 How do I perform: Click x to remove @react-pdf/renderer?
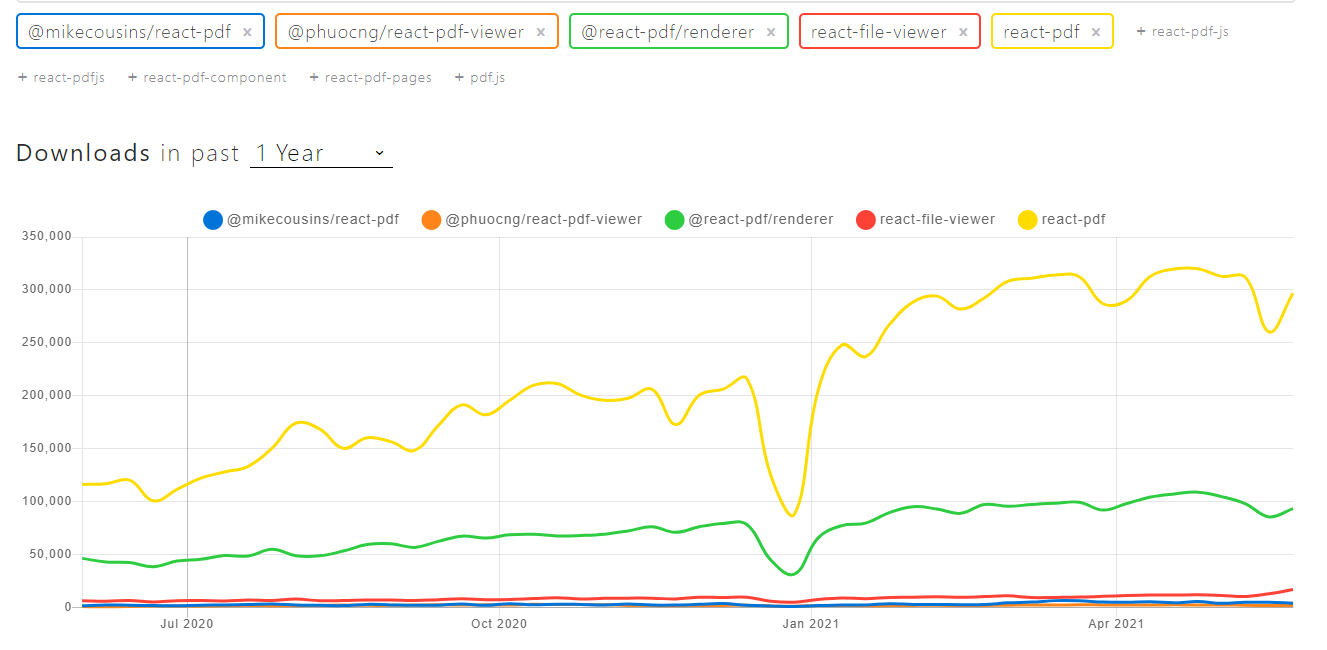coord(771,32)
